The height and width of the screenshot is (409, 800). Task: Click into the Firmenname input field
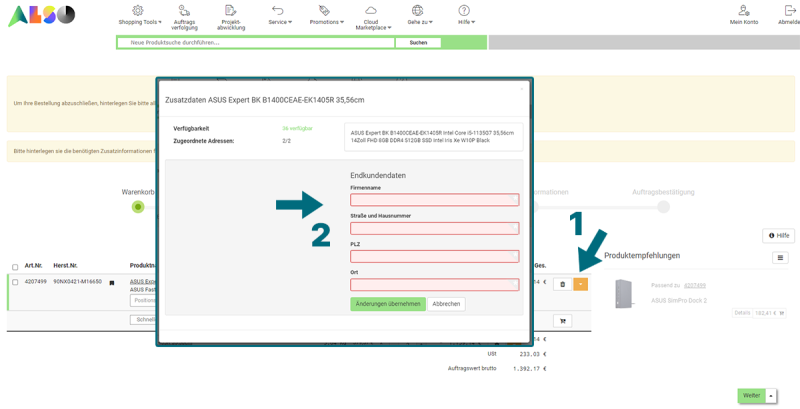point(434,200)
